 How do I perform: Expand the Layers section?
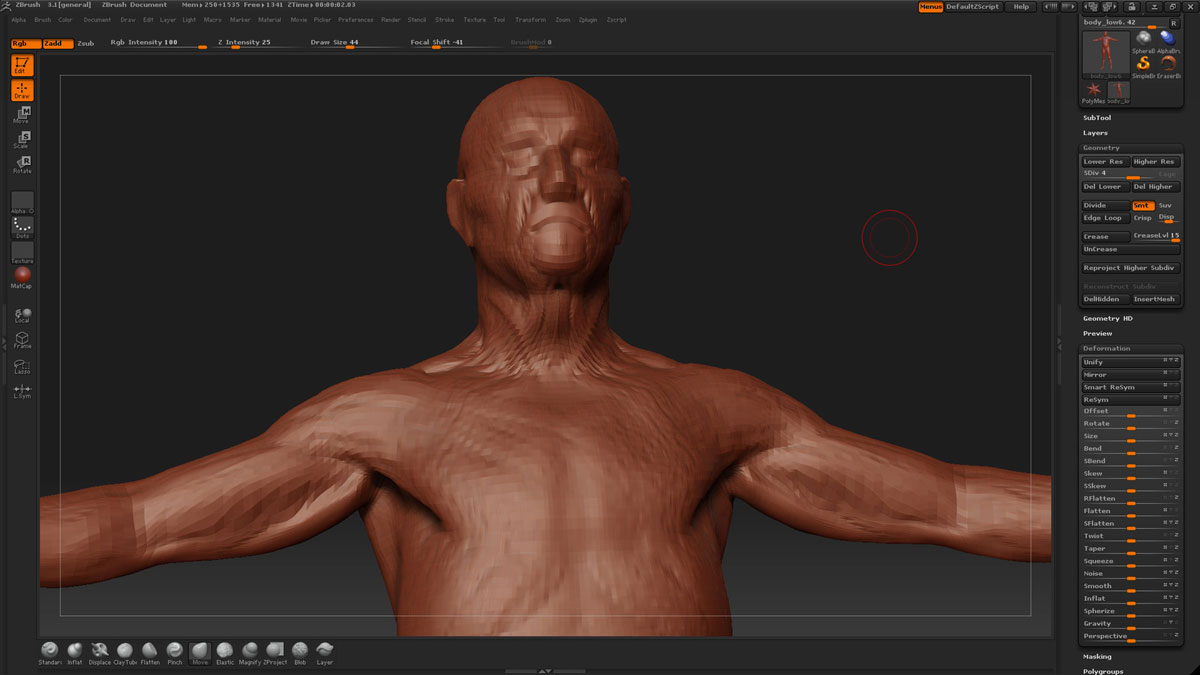1095,133
